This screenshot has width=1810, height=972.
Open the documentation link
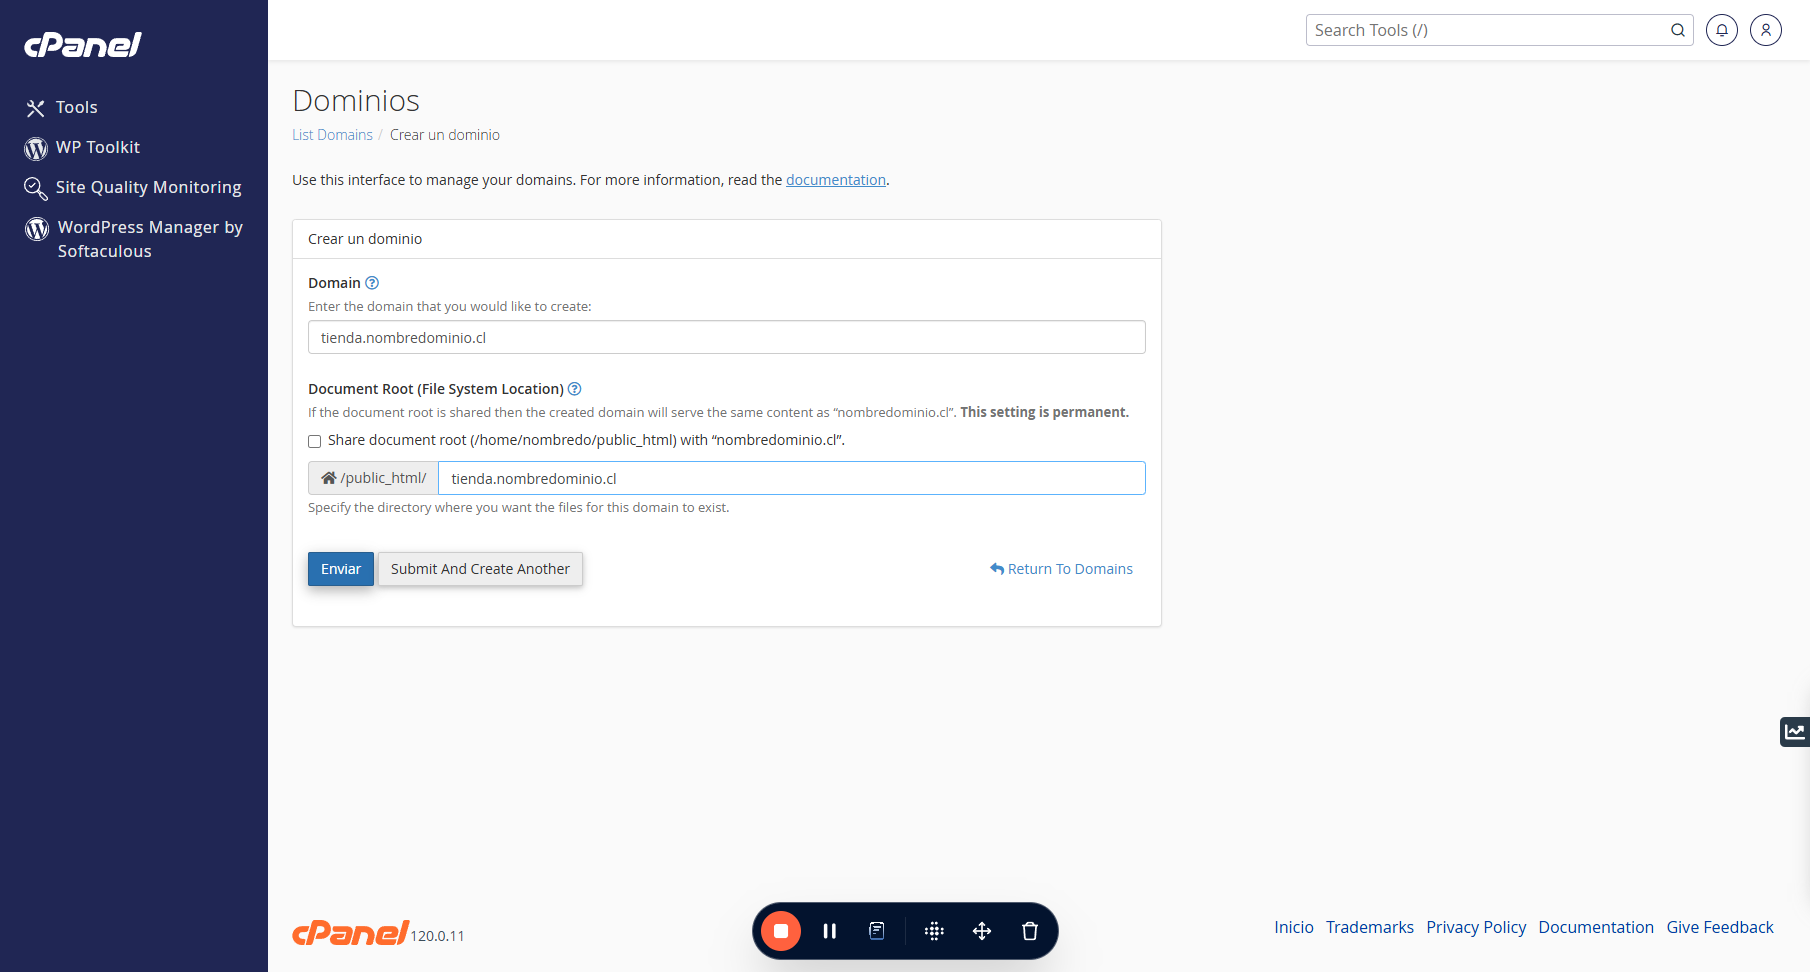836,180
